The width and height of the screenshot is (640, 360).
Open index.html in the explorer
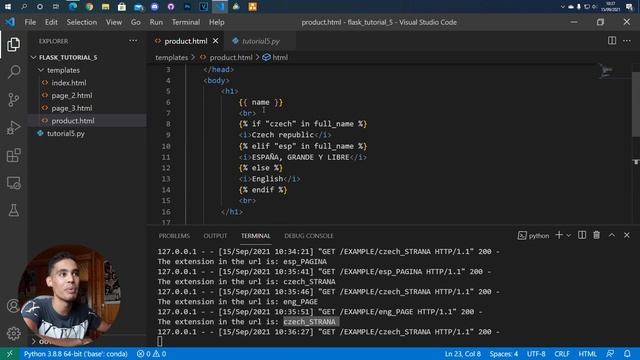coord(87,83)
